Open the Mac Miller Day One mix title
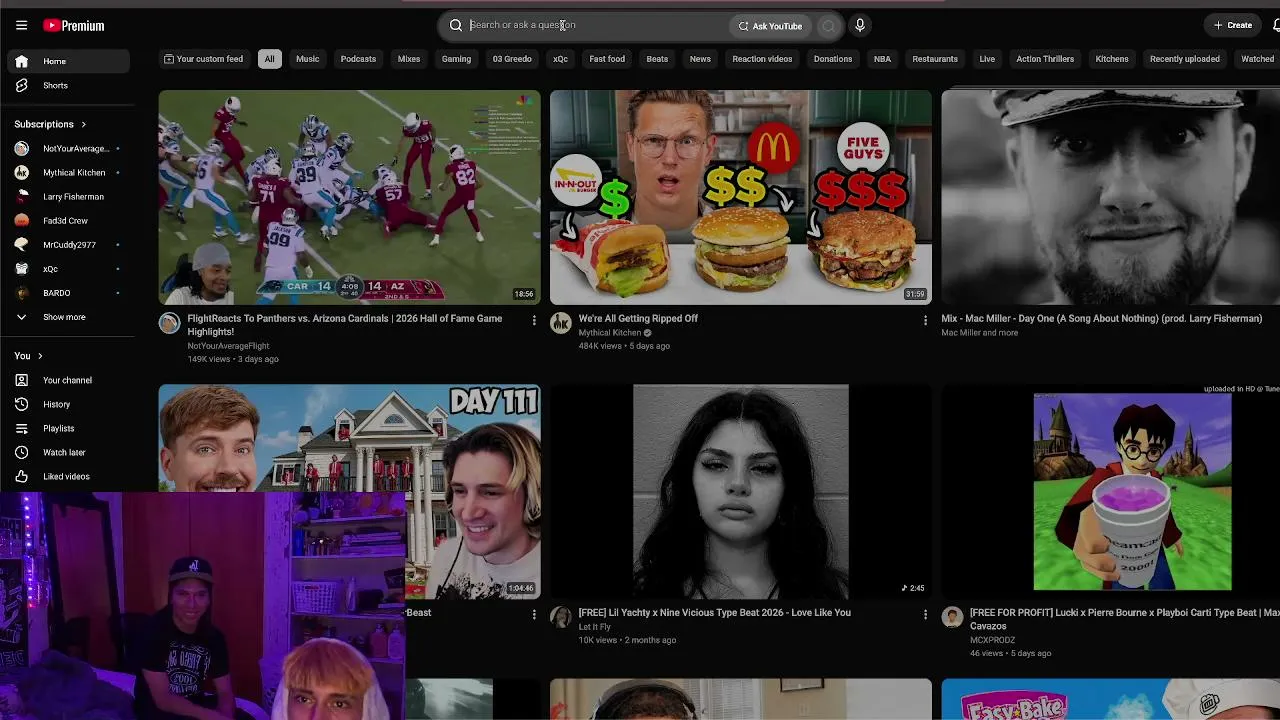This screenshot has height=720, width=1280. pos(1102,318)
